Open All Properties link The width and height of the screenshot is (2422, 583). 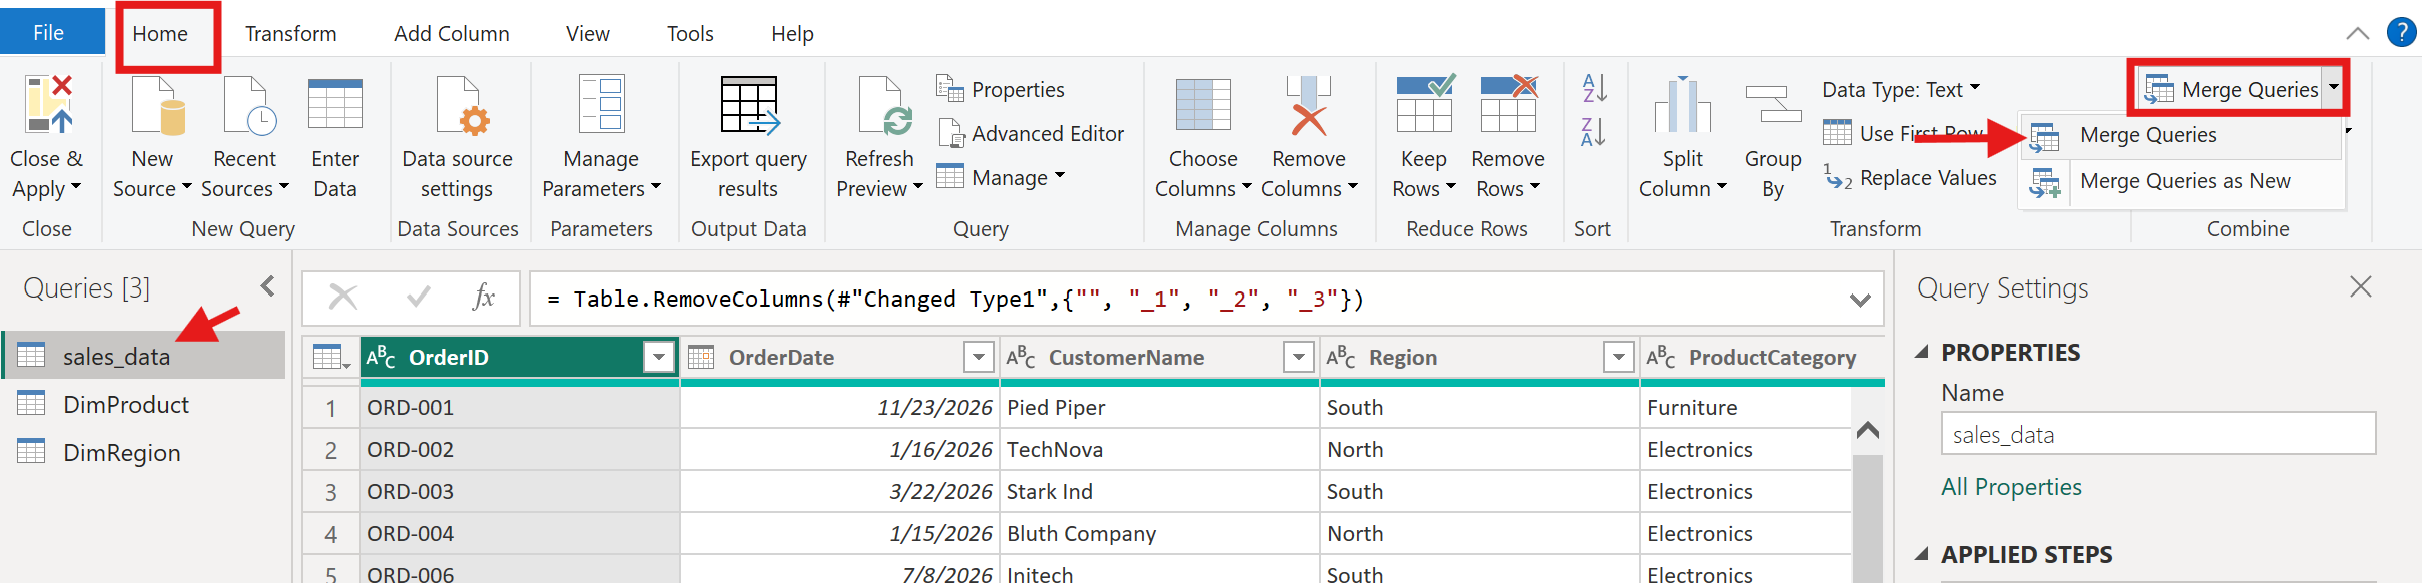click(x=2011, y=487)
